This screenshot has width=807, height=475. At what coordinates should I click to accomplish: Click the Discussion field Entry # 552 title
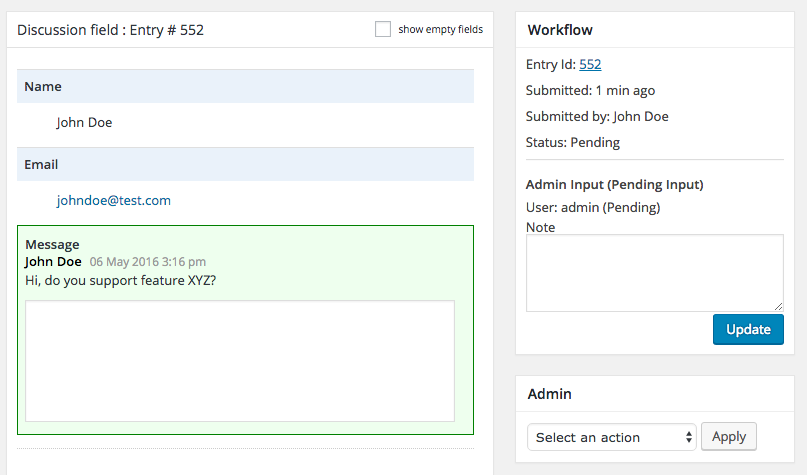111,30
